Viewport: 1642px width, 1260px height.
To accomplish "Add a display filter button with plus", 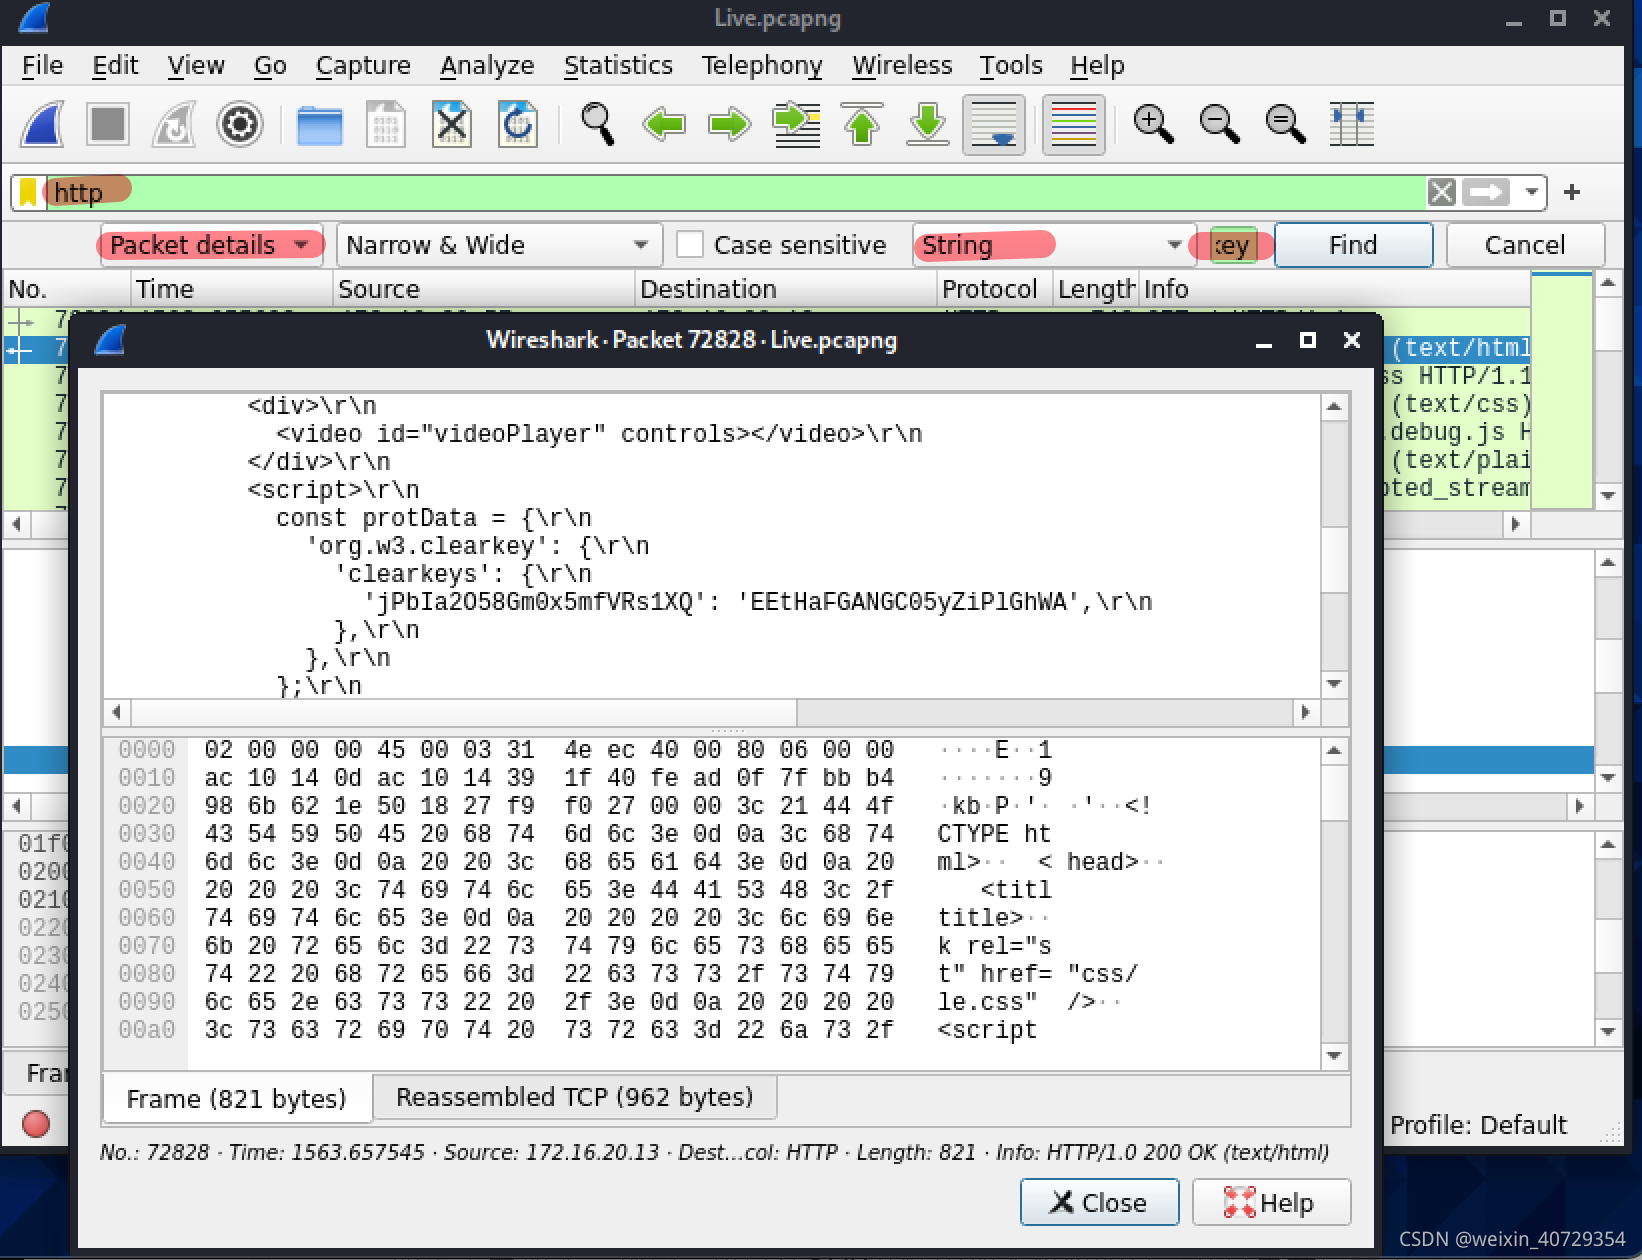I will click(1572, 192).
